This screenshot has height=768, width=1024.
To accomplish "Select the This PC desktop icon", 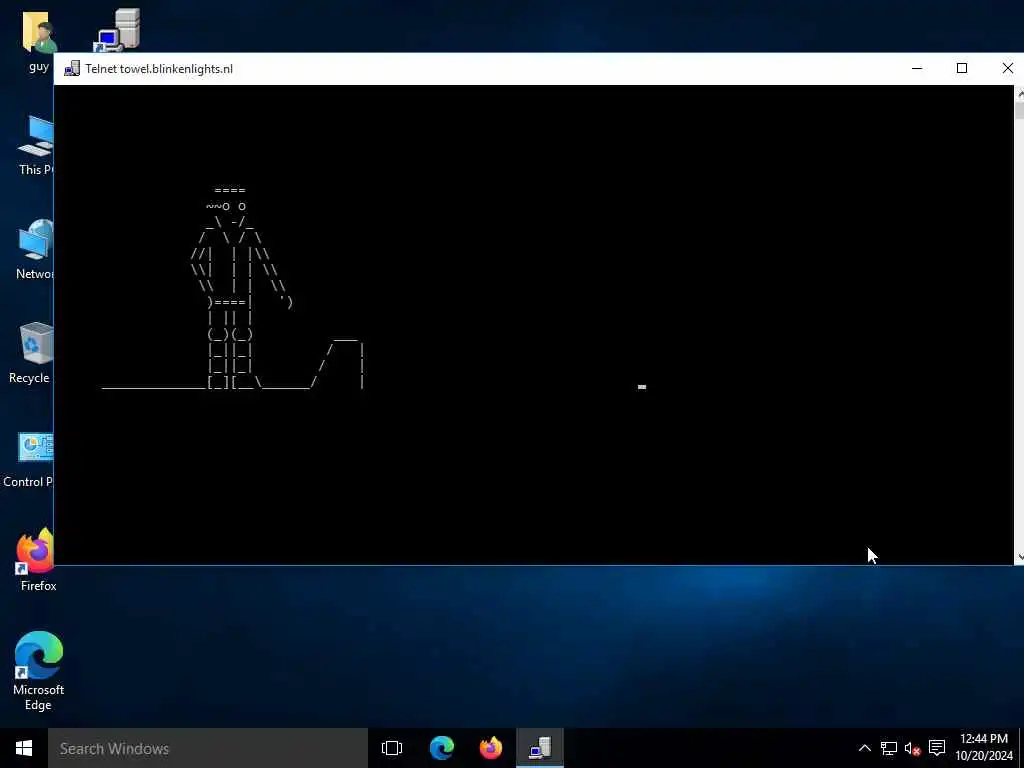I will [x=37, y=145].
